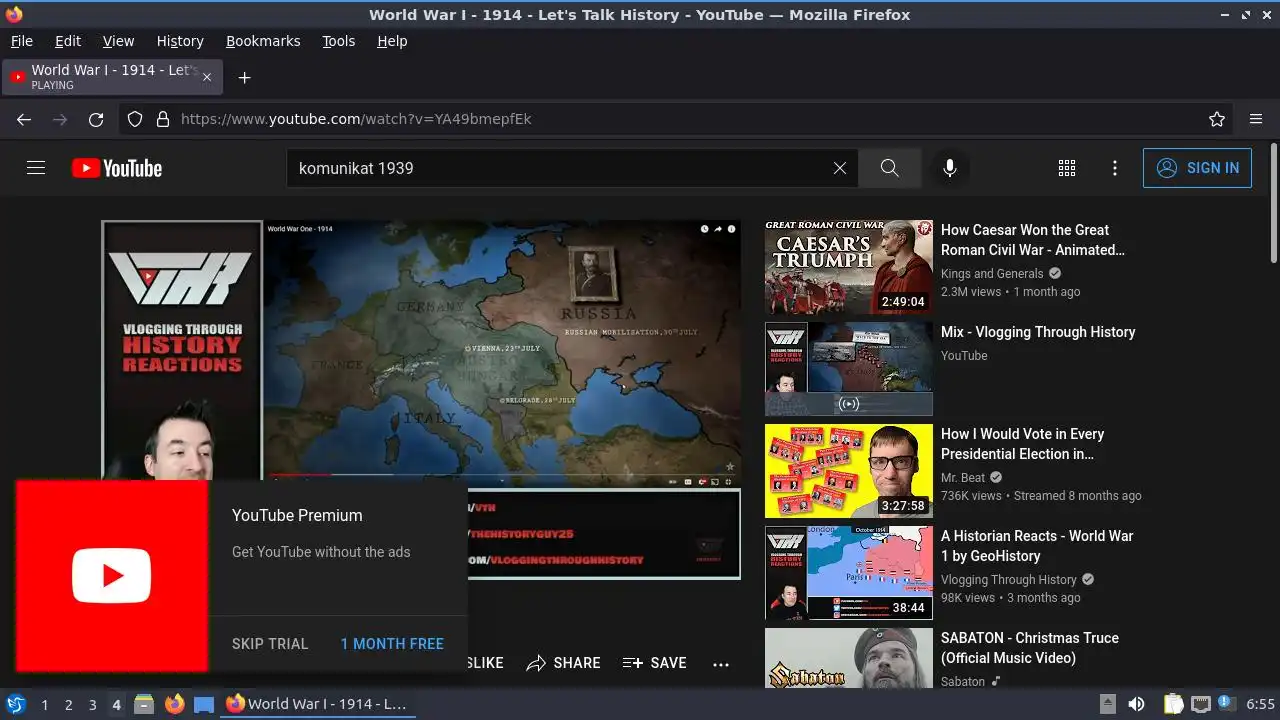This screenshot has height=720, width=1280.
Task: Click the page's vertical scrollbar
Action: (x=1273, y=205)
